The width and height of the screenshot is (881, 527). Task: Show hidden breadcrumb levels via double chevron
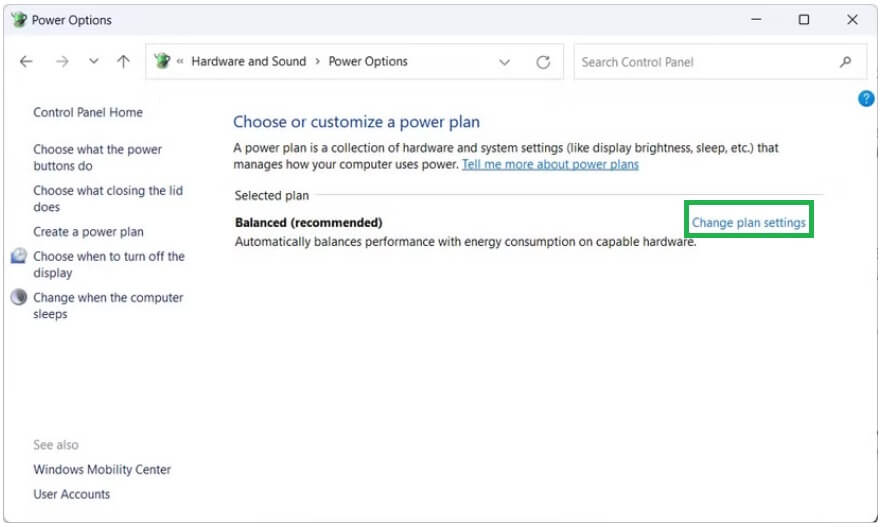click(x=180, y=61)
